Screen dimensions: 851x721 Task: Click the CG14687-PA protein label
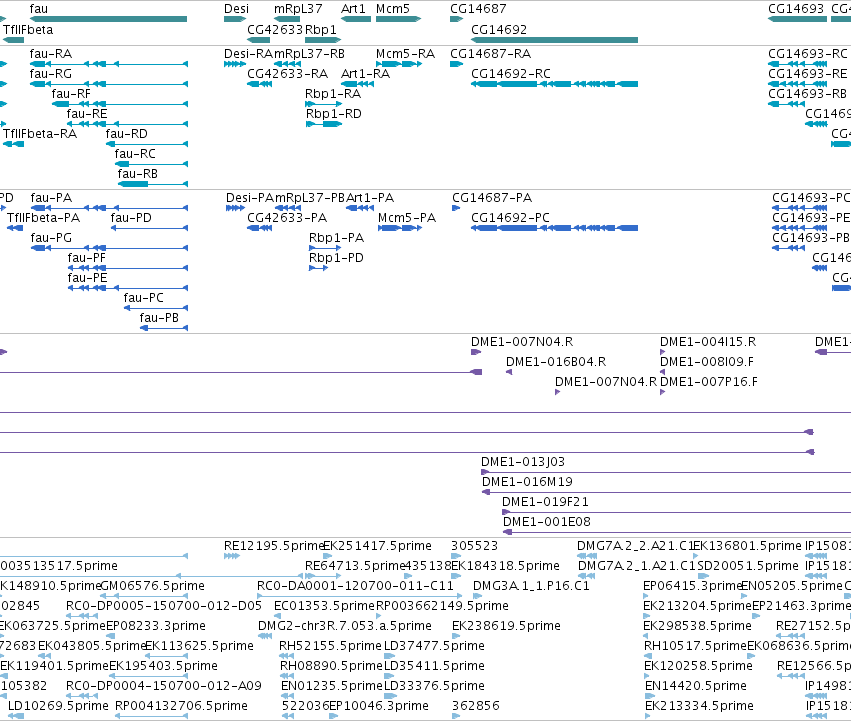pyautogui.click(x=492, y=198)
